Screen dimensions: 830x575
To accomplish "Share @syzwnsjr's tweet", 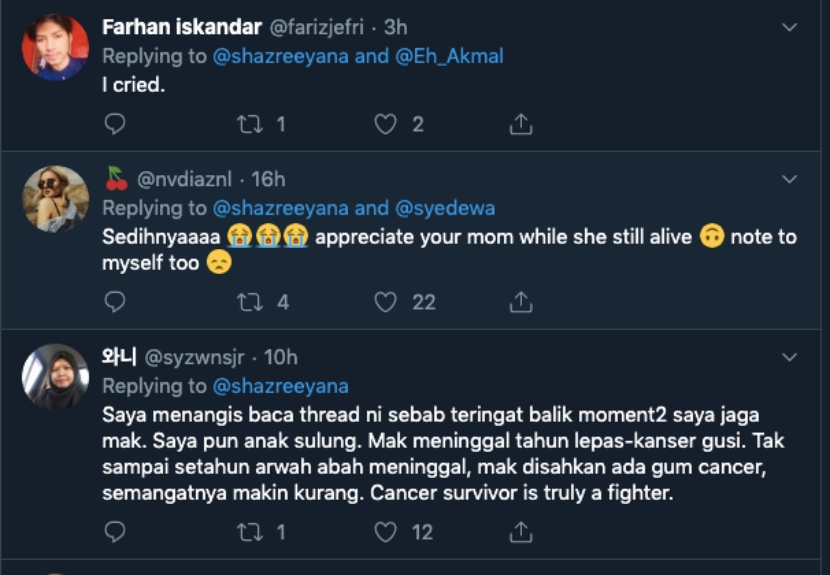I will tap(520, 532).
